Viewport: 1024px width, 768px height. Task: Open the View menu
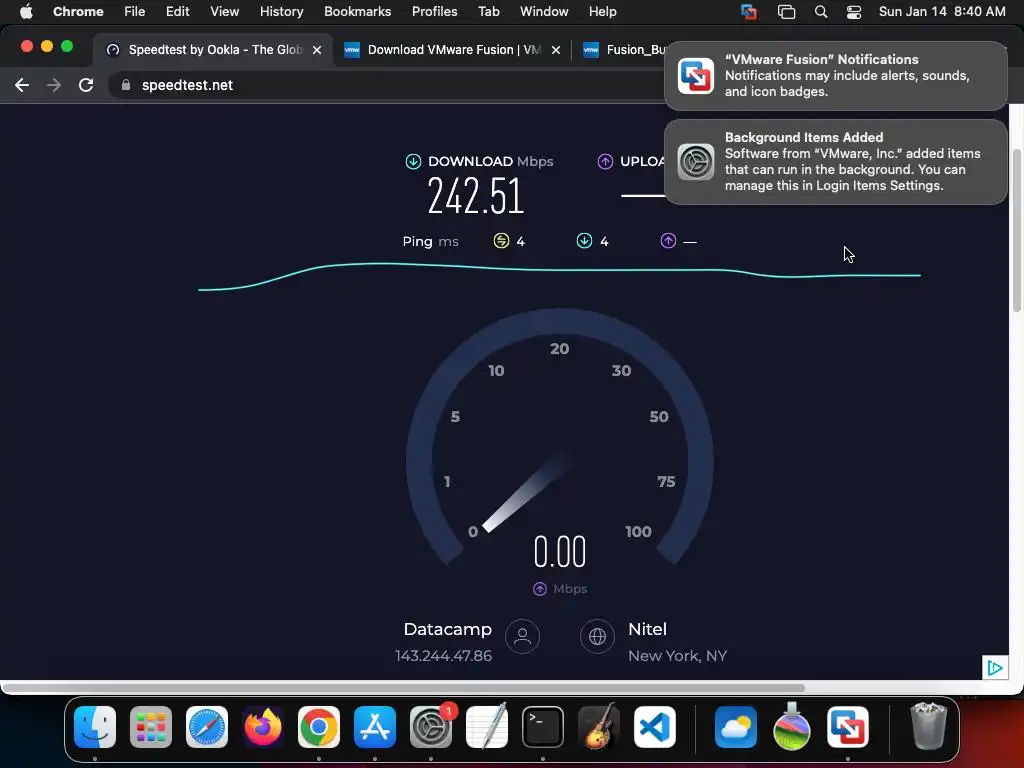tap(225, 12)
